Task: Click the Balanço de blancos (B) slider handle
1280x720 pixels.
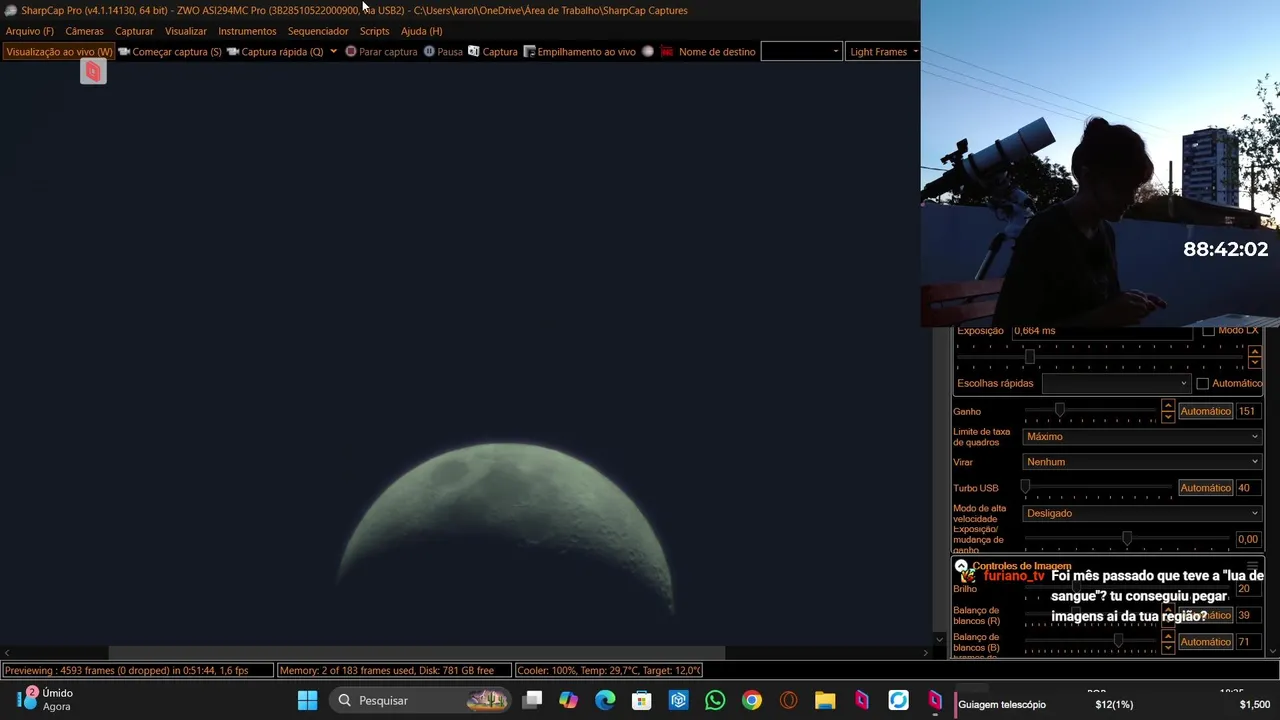Action: coord(1118,641)
